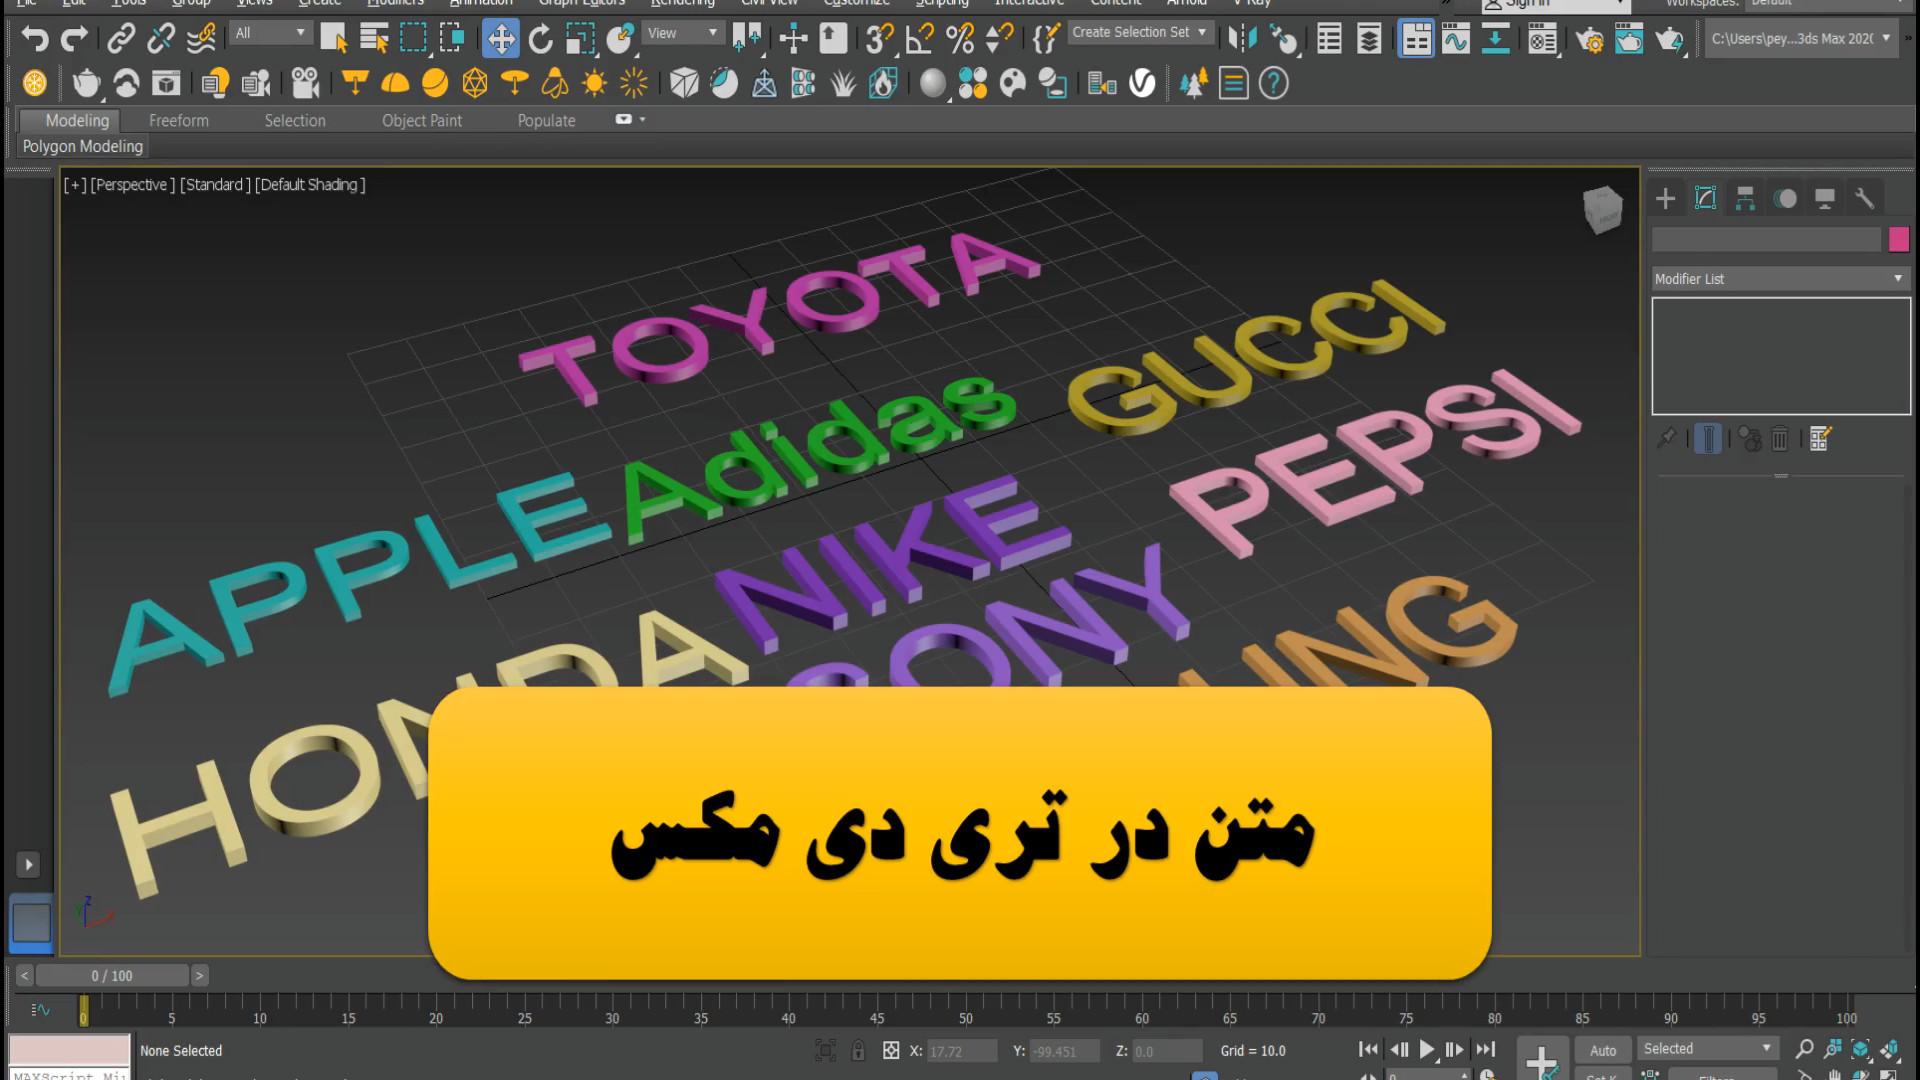Screen dimensions: 1920x1080
Task: Switch to the Freeform ribbon tab
Action: click(x=179, y=120)
